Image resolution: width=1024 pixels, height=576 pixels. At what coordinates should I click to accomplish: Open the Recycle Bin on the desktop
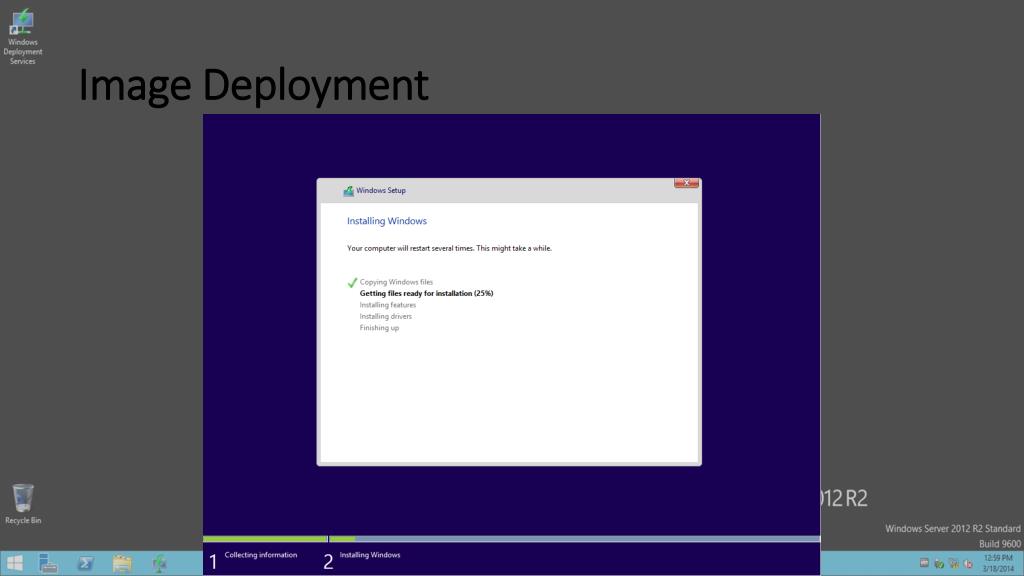pos(23,504)
